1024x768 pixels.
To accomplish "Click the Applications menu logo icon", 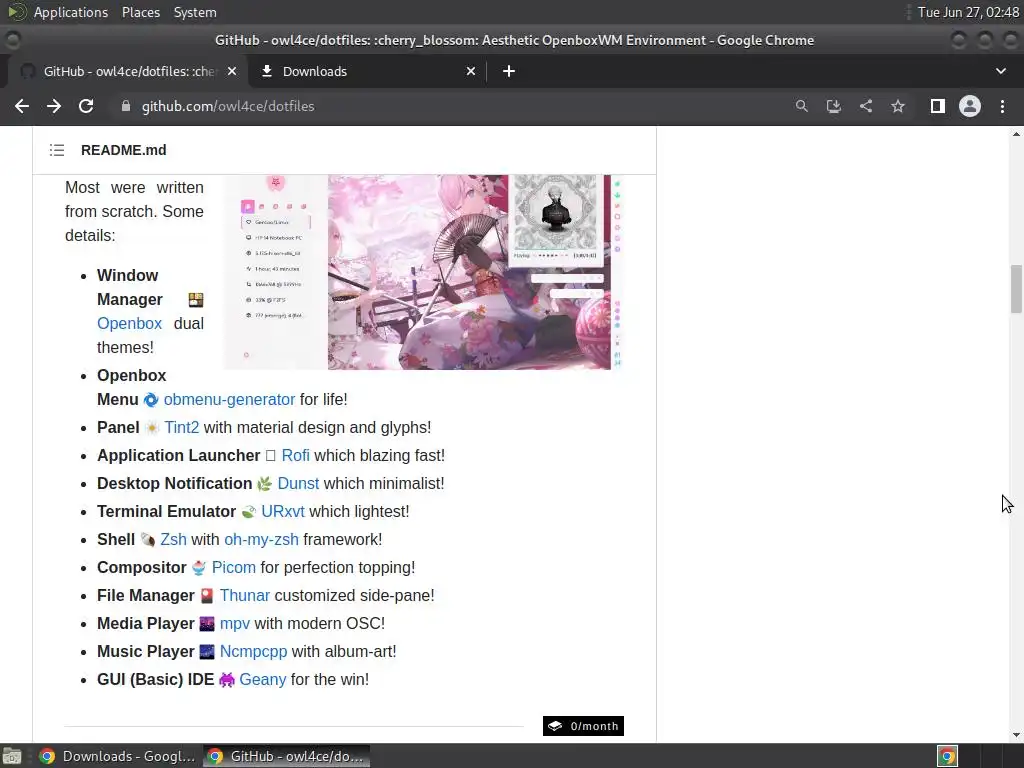I will (17, 12).
